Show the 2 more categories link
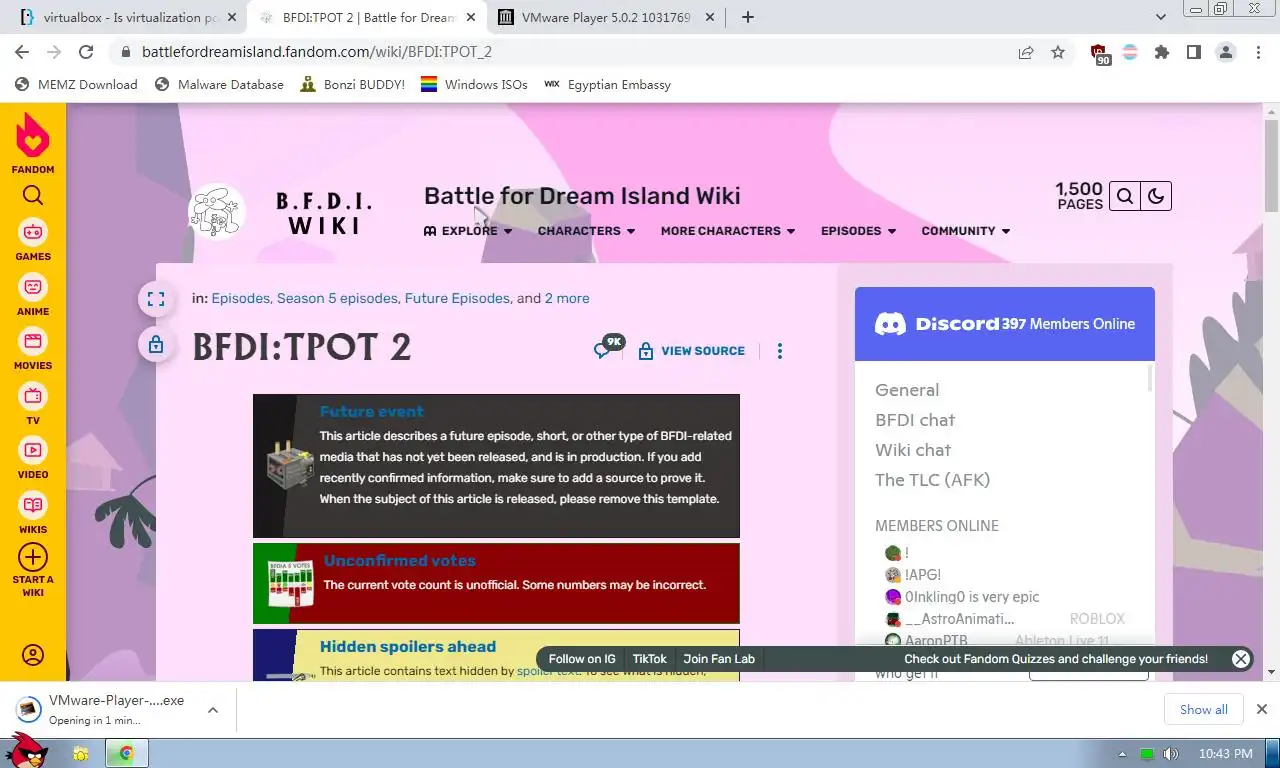 pyautogui.click(x=567, y=299)
